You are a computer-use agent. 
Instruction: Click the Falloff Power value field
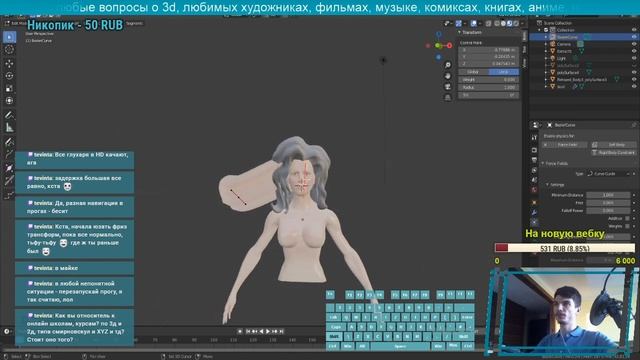coord(608,210)
